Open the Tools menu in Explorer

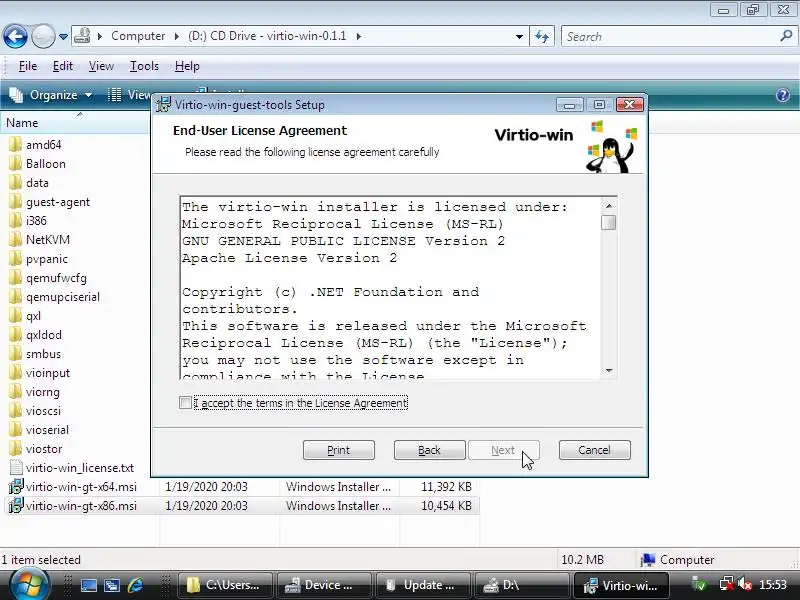tap(144, 66)
